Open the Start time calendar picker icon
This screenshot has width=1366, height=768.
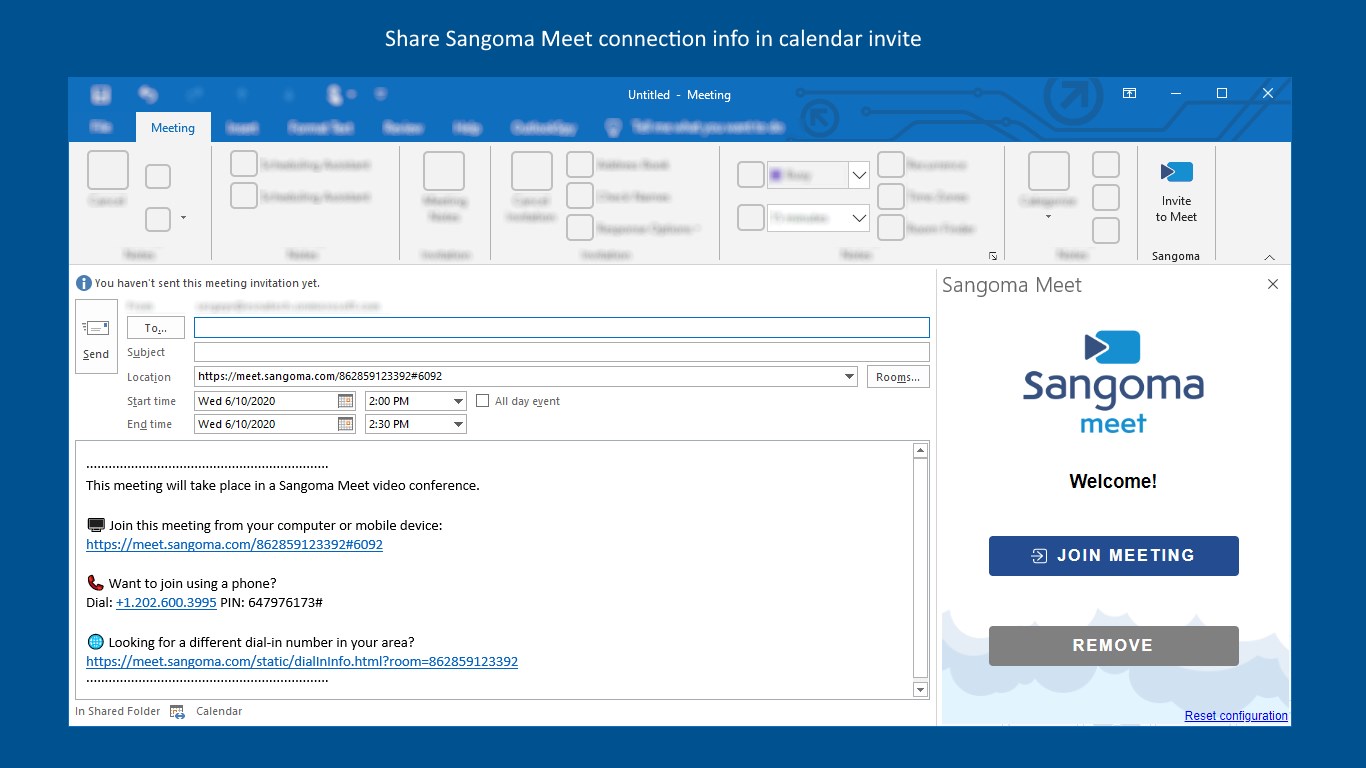[x=345, y=401]
